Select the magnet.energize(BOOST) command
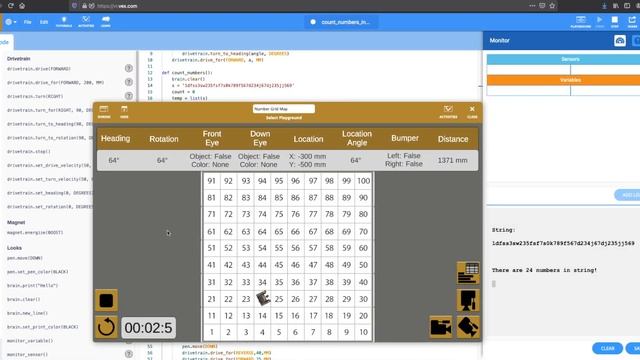The image size is (640, 360). click(35, 232)
